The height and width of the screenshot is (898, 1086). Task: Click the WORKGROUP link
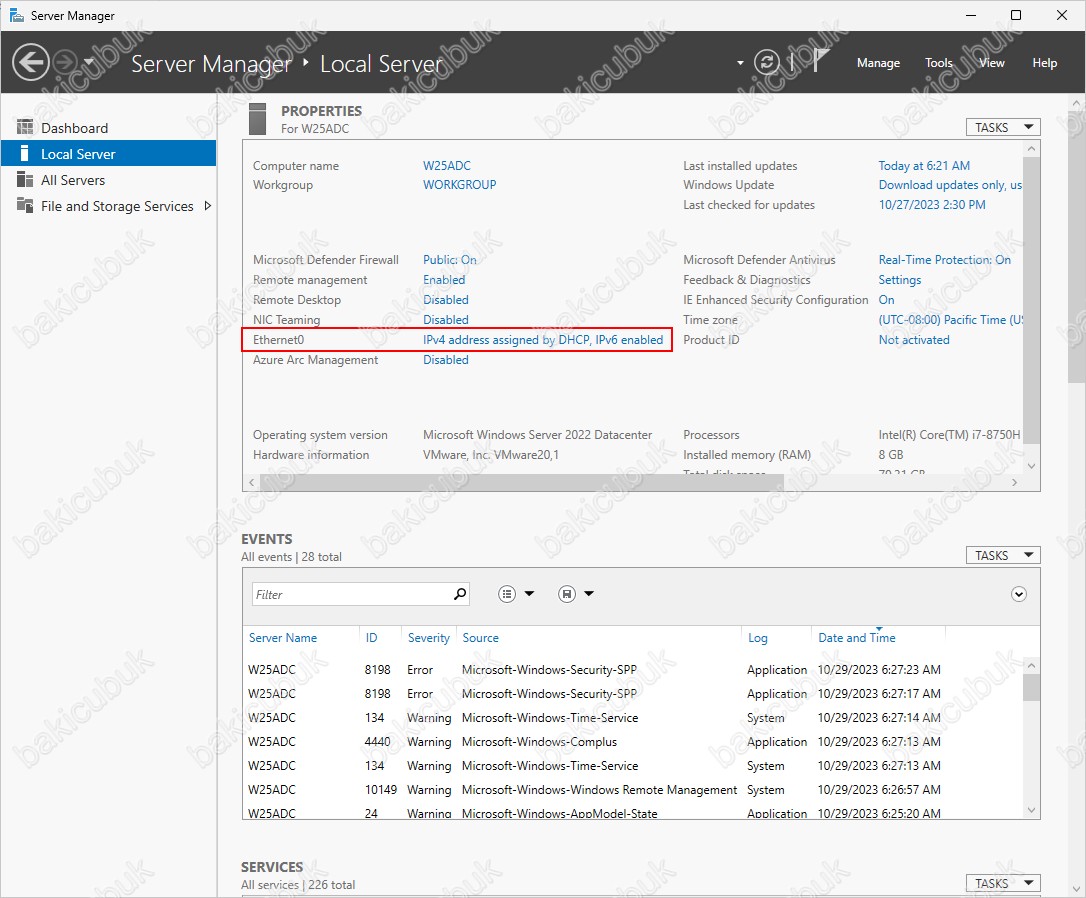[459, 185]
